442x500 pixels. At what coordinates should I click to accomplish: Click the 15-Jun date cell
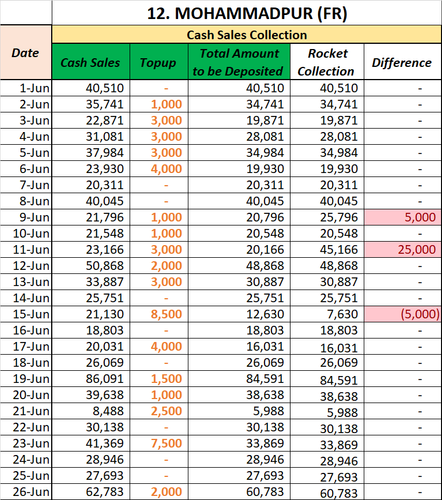[x=26, y=314]
